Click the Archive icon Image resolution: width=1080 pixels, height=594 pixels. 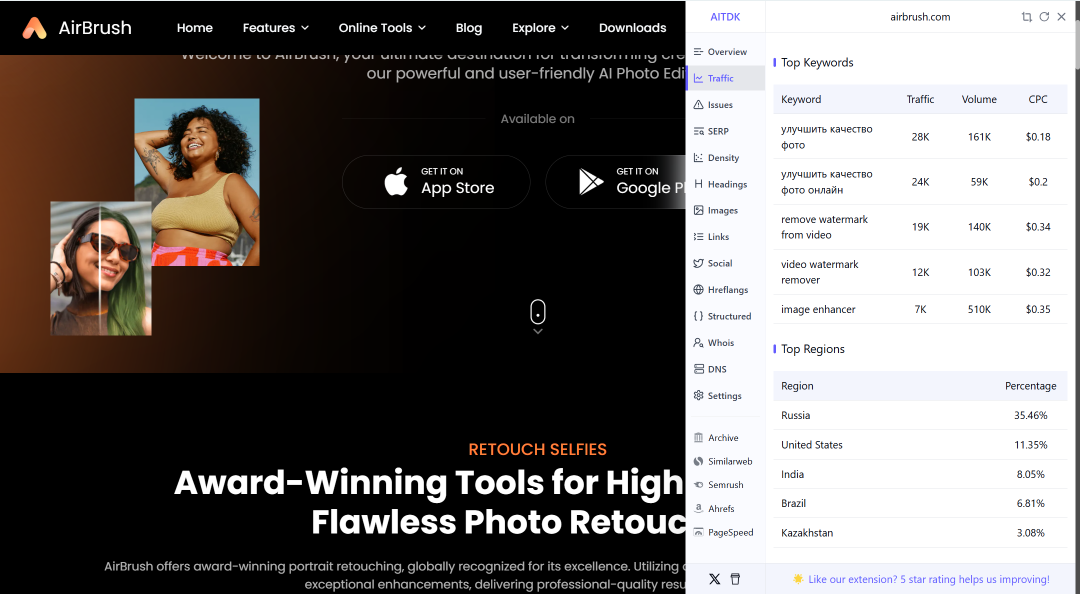coord(698,438)
